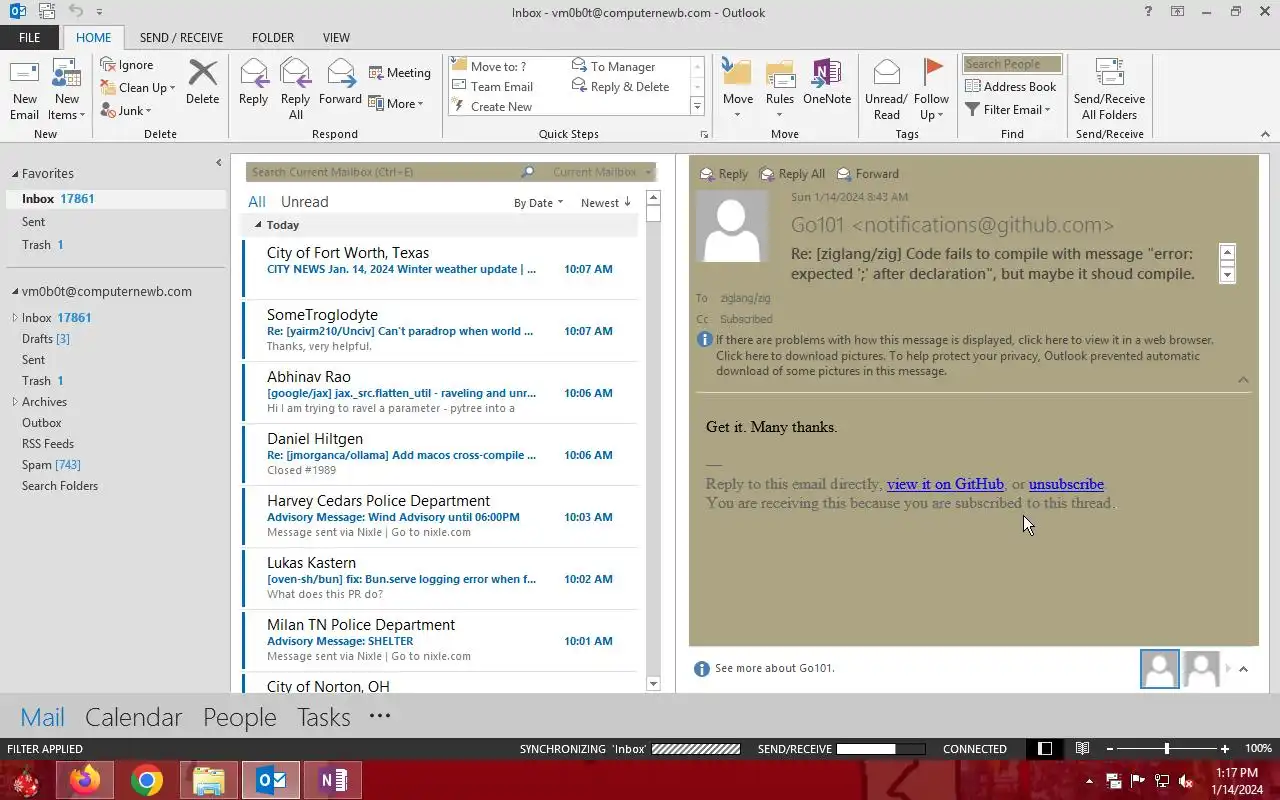Click Reply in the reading pane
Image resolution: width=1280 pixels, height=800 pixels.
pyautogui.click(x=724, y=174)
